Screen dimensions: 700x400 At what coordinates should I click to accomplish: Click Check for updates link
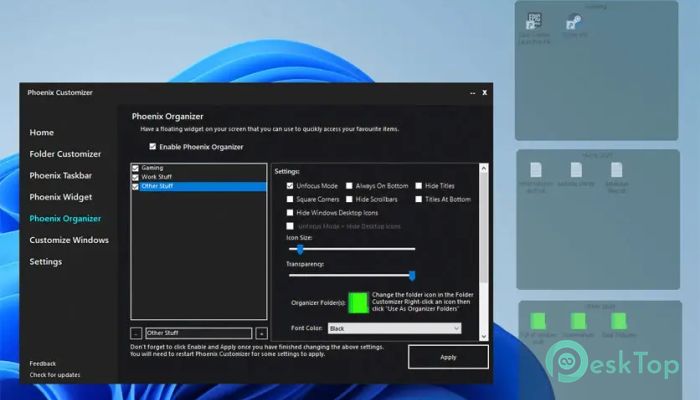[55, 375]
